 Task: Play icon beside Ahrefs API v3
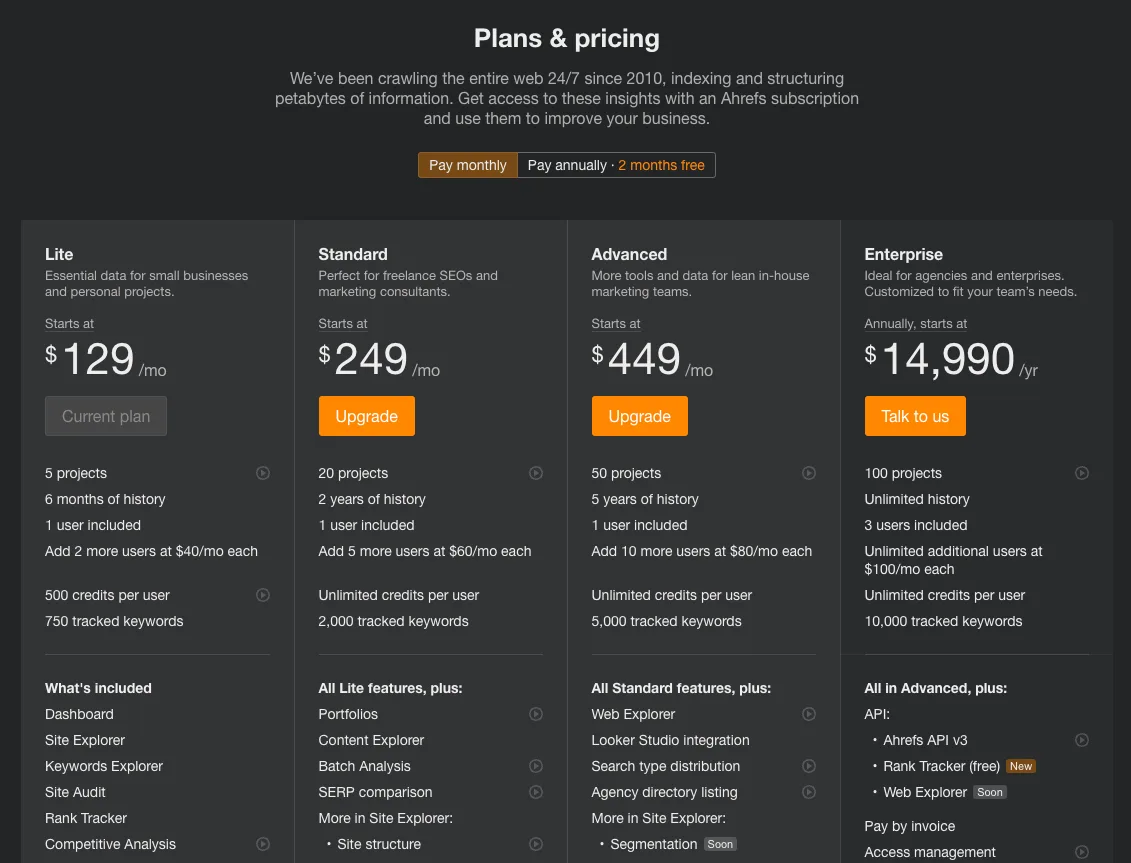(x=1082, y=740)
